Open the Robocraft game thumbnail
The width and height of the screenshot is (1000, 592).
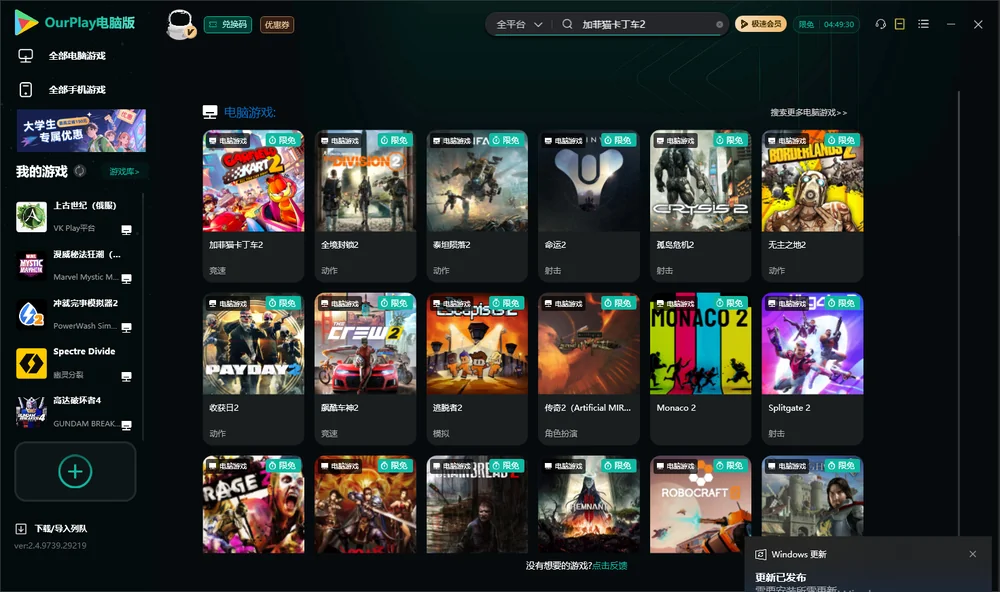[x=700, y=504]
